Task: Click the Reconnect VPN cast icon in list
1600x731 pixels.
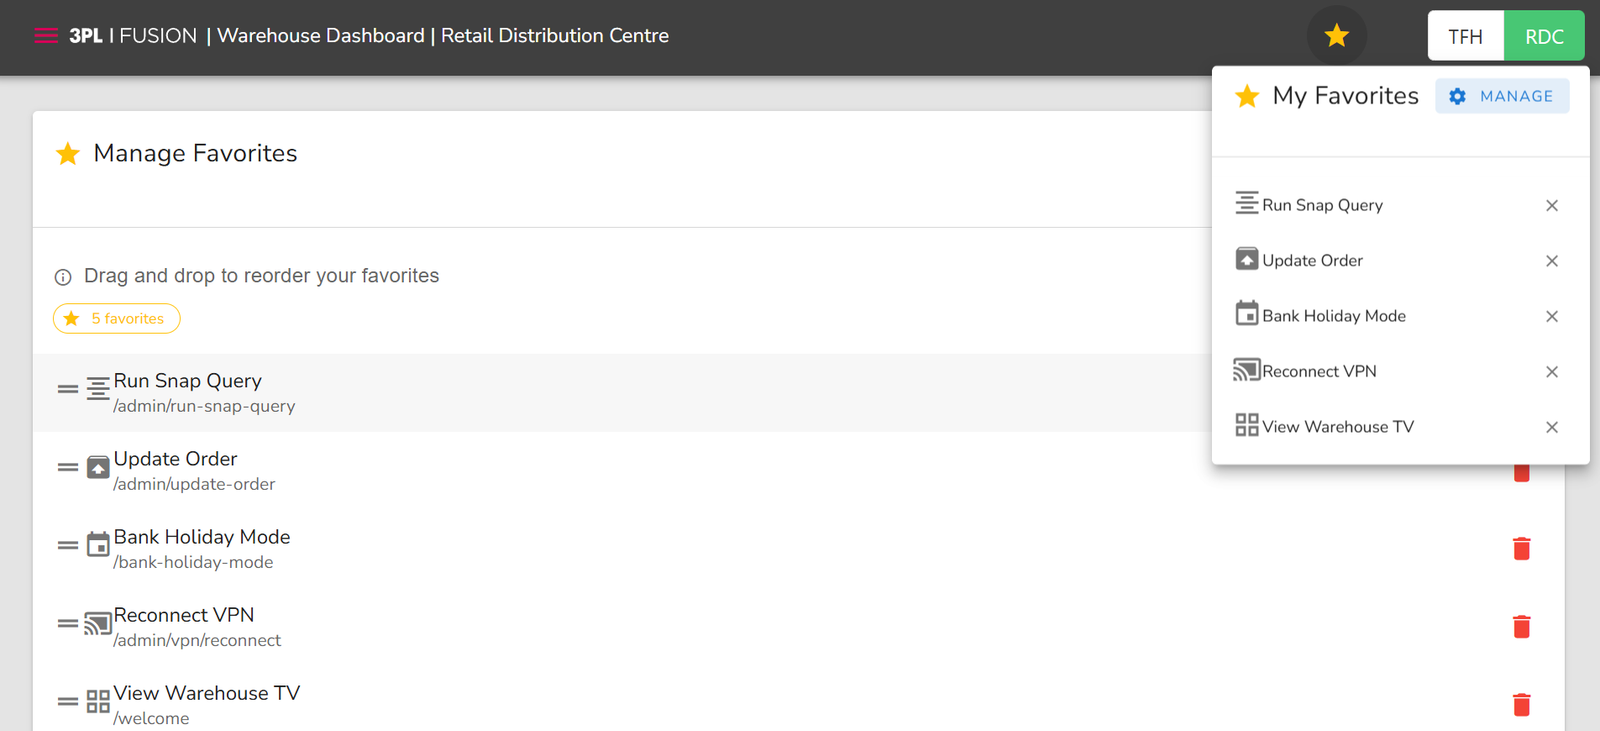Action: (97, 624)
